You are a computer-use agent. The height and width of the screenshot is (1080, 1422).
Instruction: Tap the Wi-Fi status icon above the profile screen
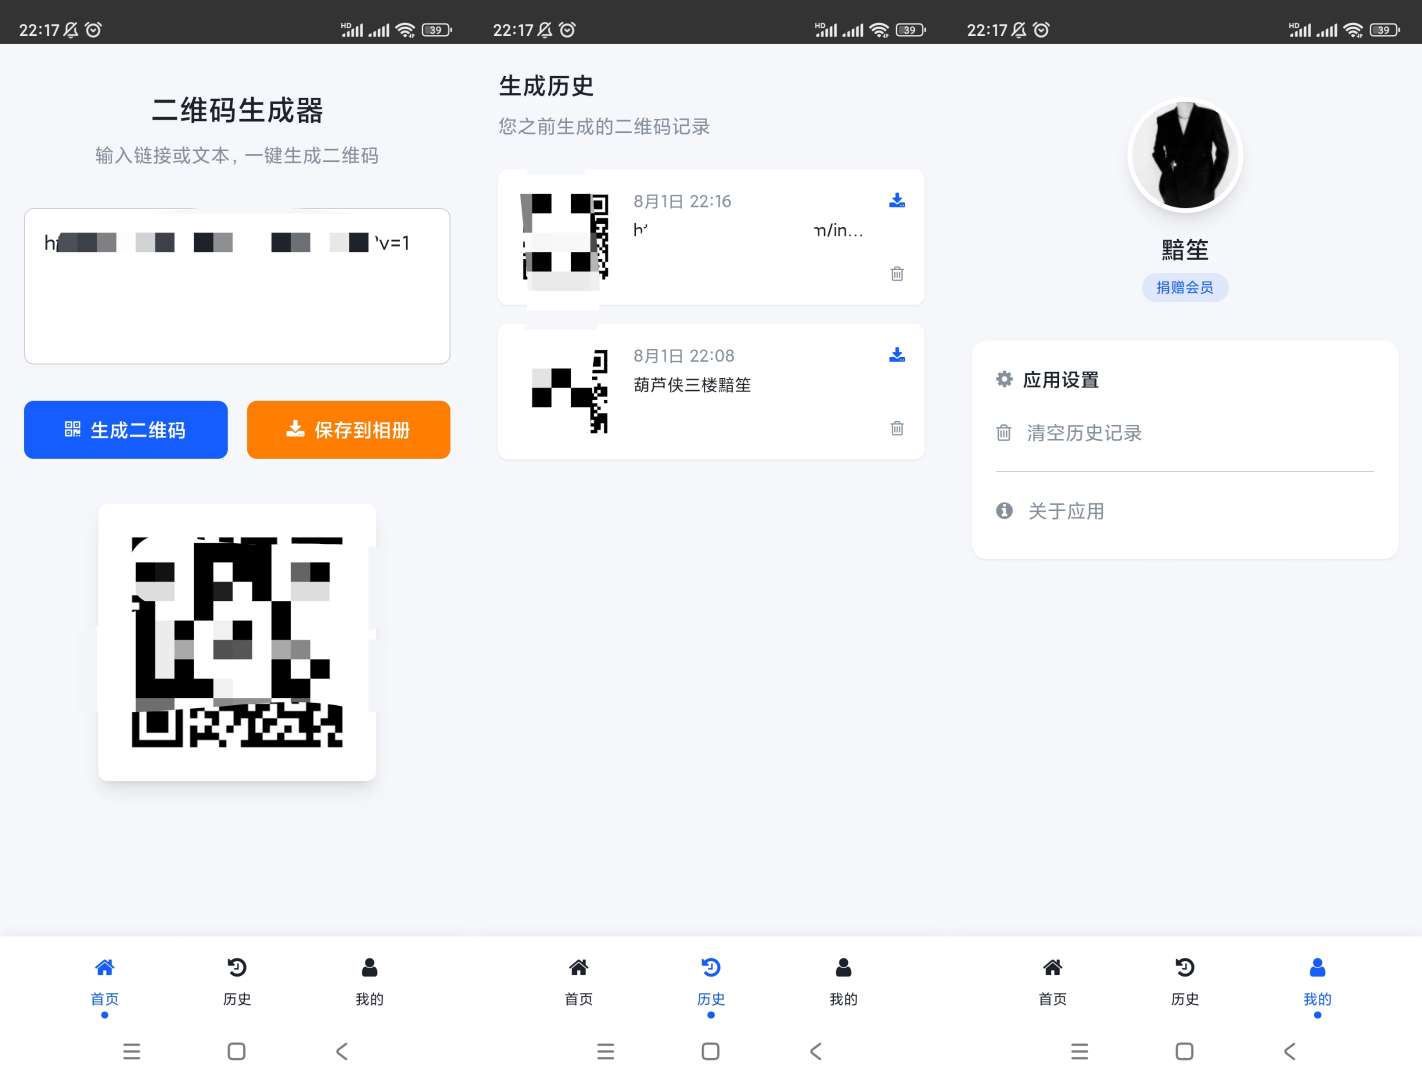pos(1353,30)
